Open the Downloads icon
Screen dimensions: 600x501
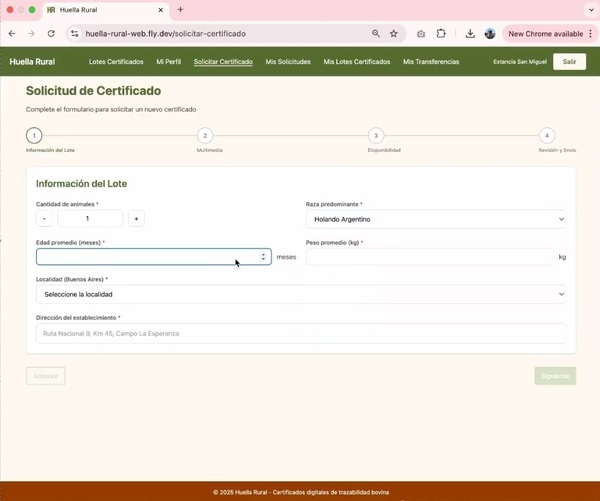tap(470, 34)
